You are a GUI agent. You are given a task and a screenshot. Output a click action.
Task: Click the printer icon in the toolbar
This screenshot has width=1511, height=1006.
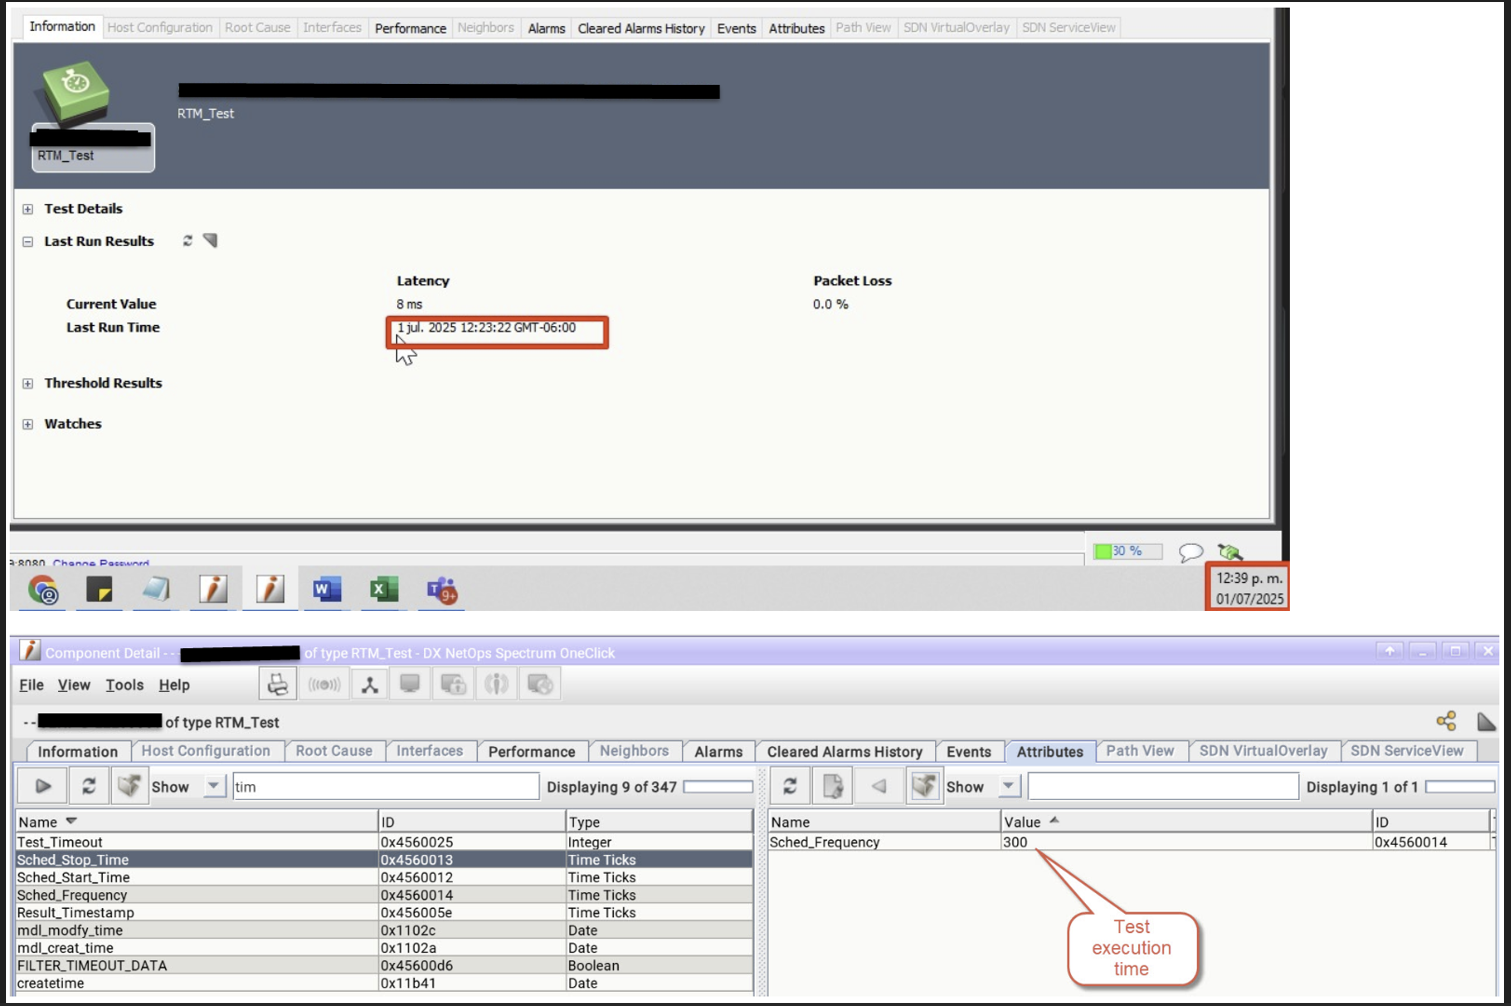[277, 684]
